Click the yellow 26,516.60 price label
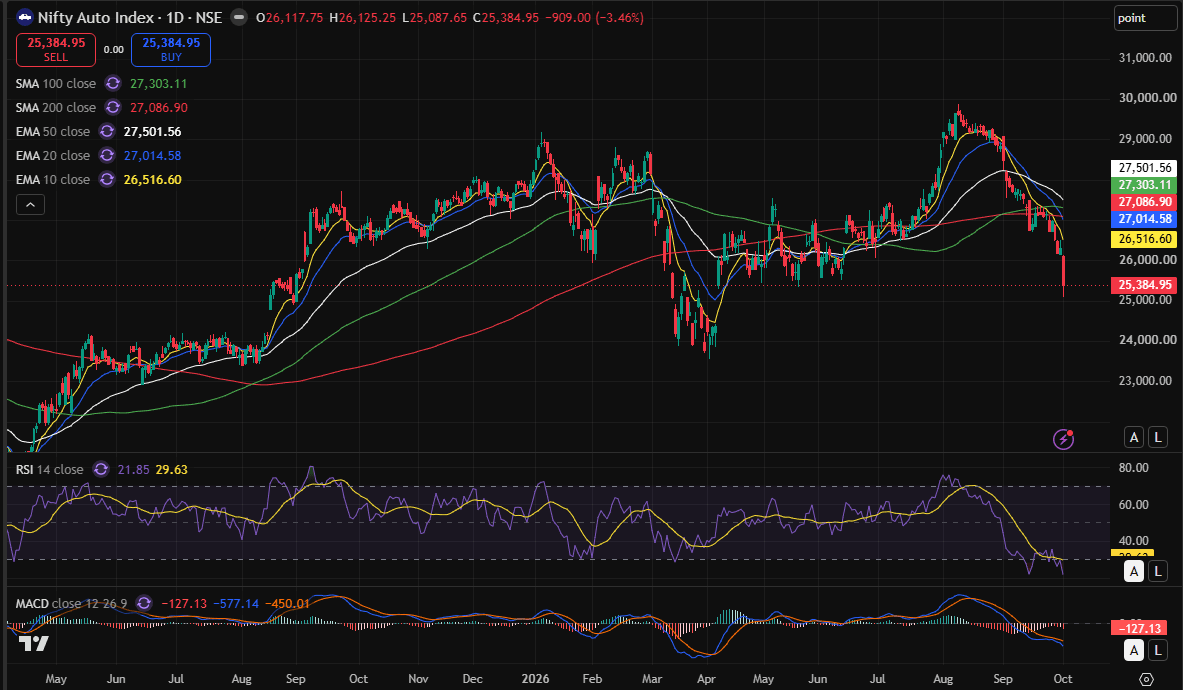 (1144, 239)
